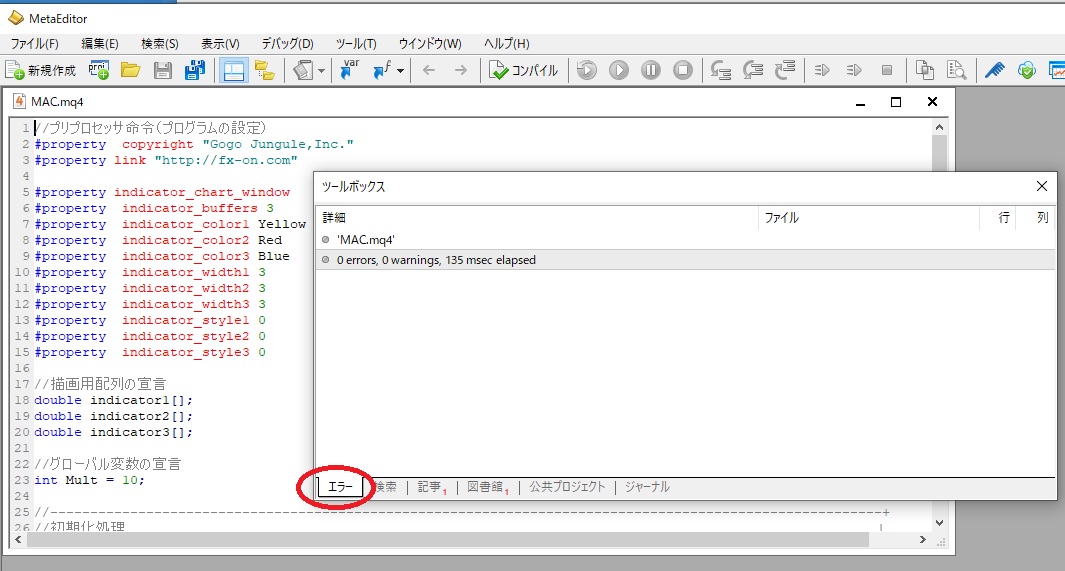1065x571 pixels.
Task: Click the editor's vertical scrollbar down arrow
Action: click(x=938, y=522)
